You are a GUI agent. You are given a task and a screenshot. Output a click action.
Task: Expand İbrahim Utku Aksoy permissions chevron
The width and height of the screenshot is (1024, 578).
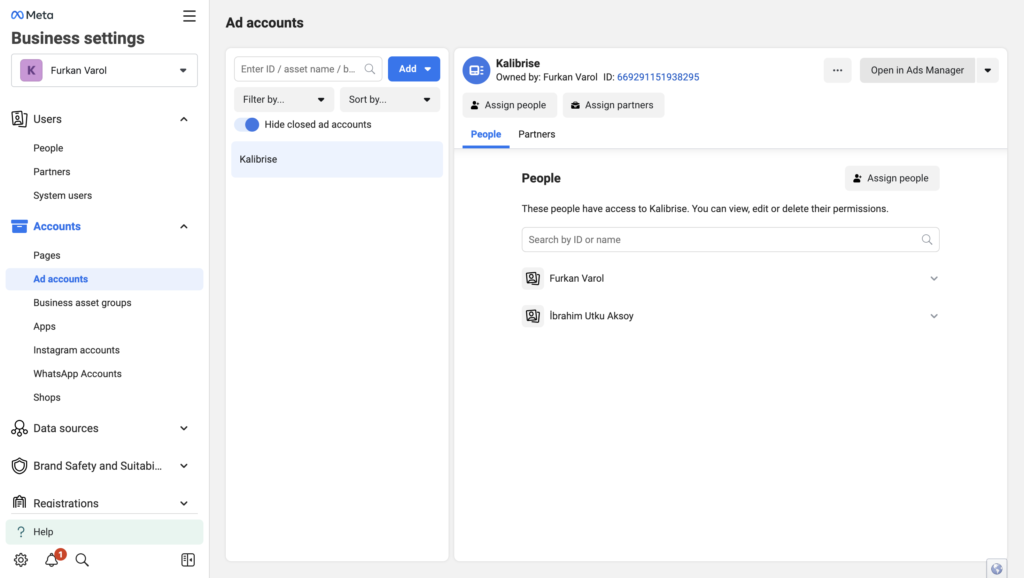click(933, 316)
